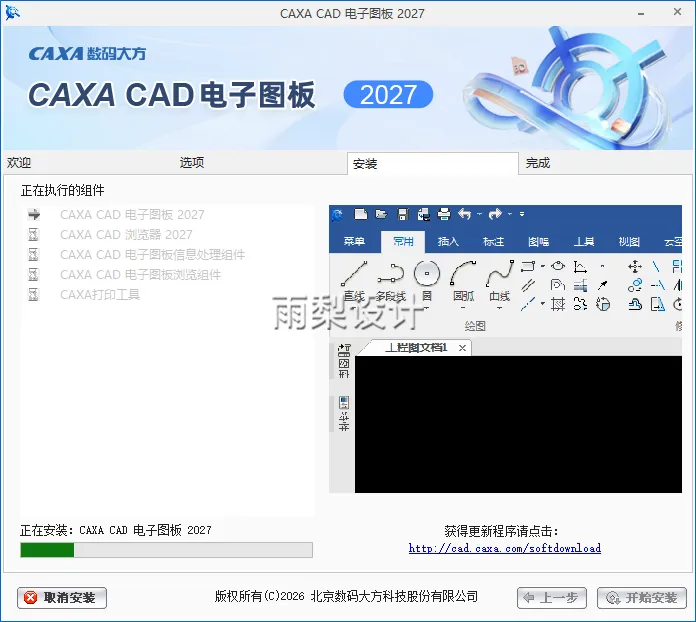The width and height of the screenshot is (696, 622).
Task: Click hourglass icon beside CAXA CAD 浏览器 2027
Action: click(33, 234)
